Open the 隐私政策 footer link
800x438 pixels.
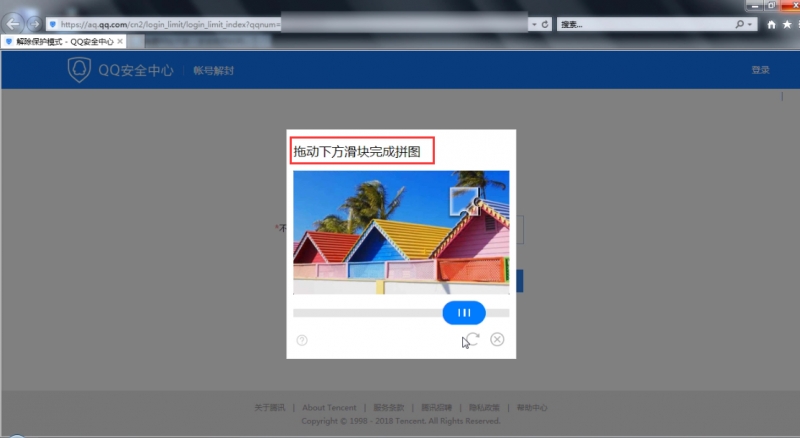[484, 407]
